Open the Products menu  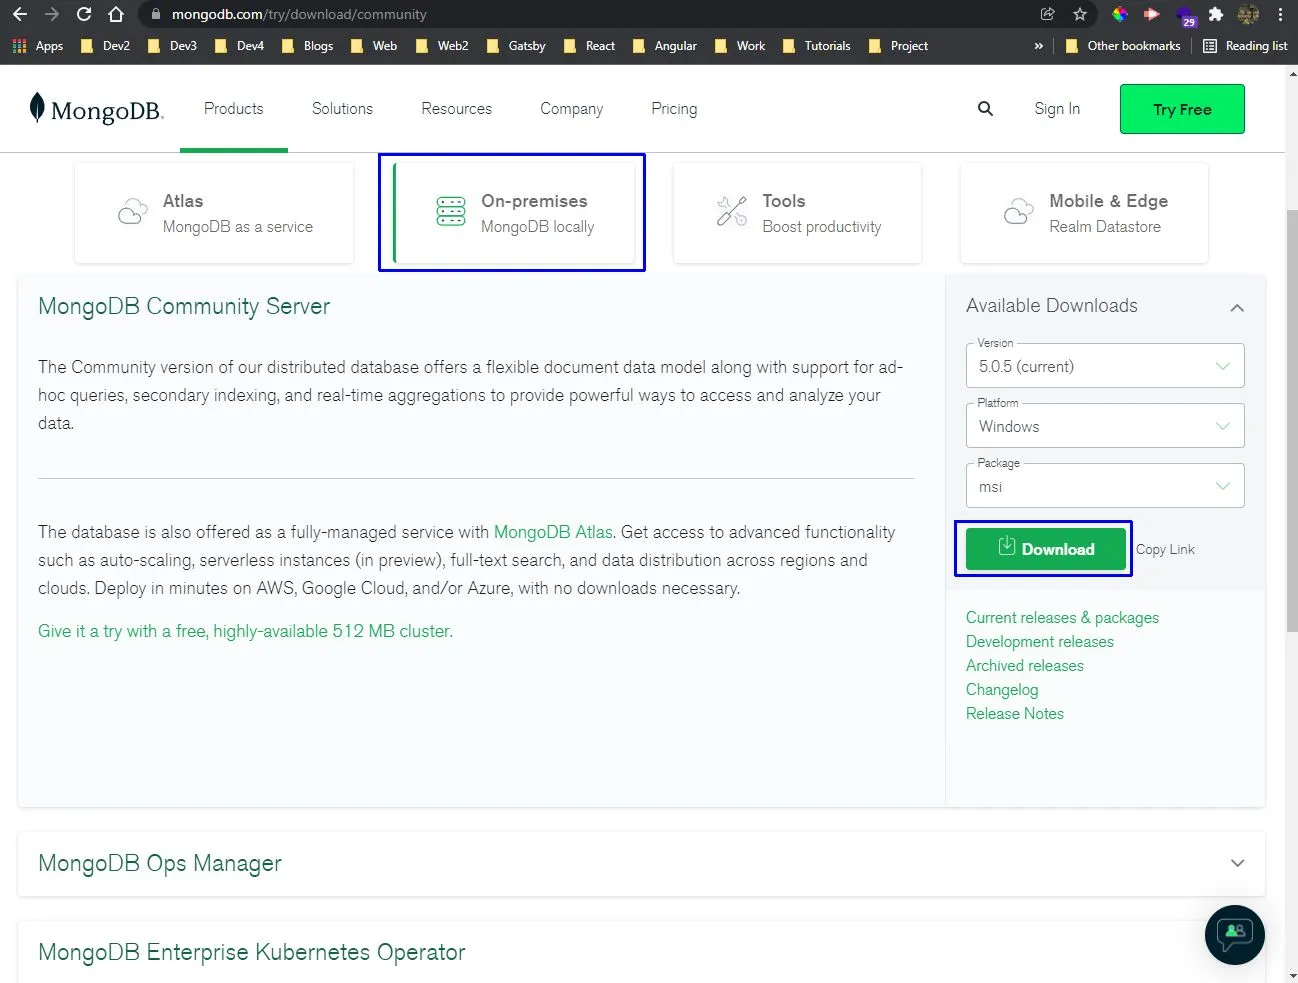[x=234, y=109]
